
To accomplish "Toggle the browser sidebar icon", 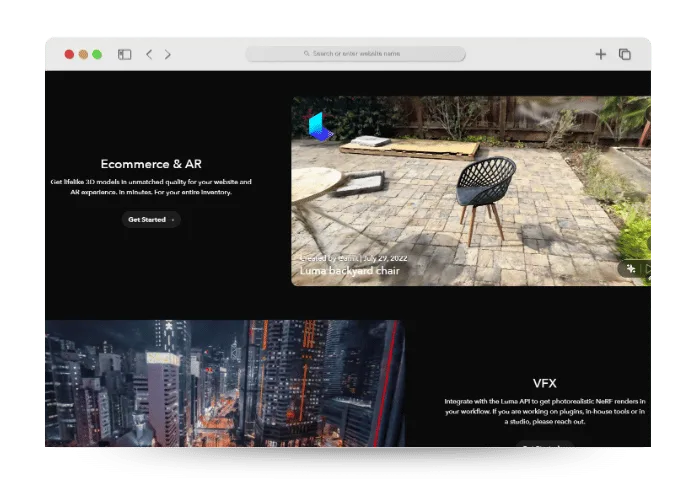I will [125, 54].
